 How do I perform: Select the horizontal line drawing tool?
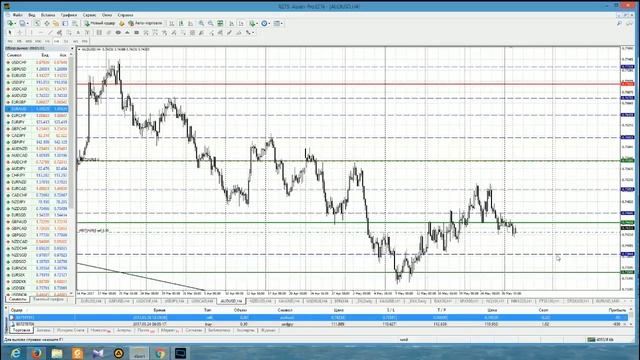(41, 32)
